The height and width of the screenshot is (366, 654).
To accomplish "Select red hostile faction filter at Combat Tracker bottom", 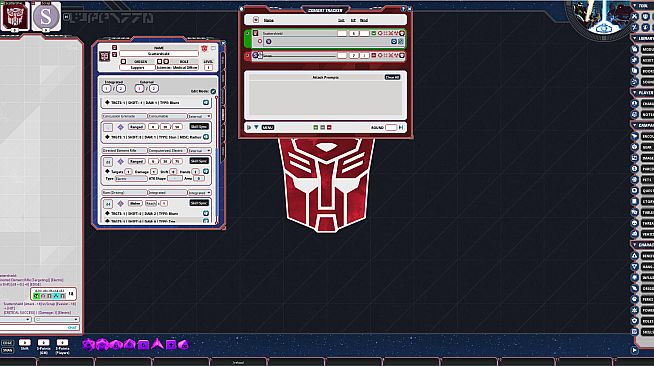I will (329, 127).
